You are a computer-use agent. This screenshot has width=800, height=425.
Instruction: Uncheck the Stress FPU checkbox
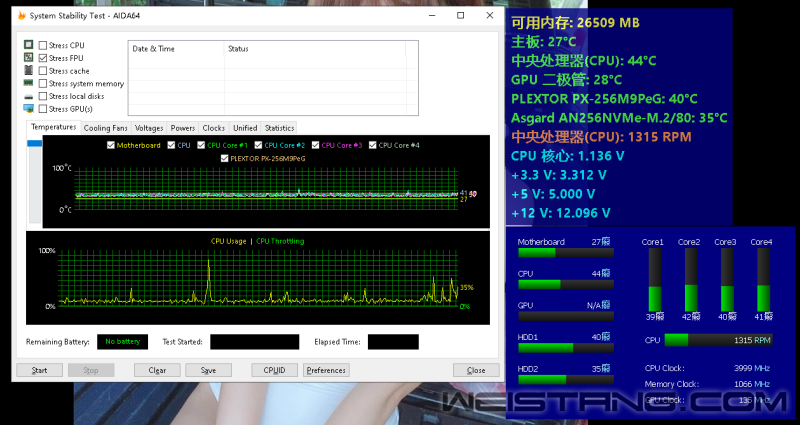pyautogui.click(x=43, y=58)
